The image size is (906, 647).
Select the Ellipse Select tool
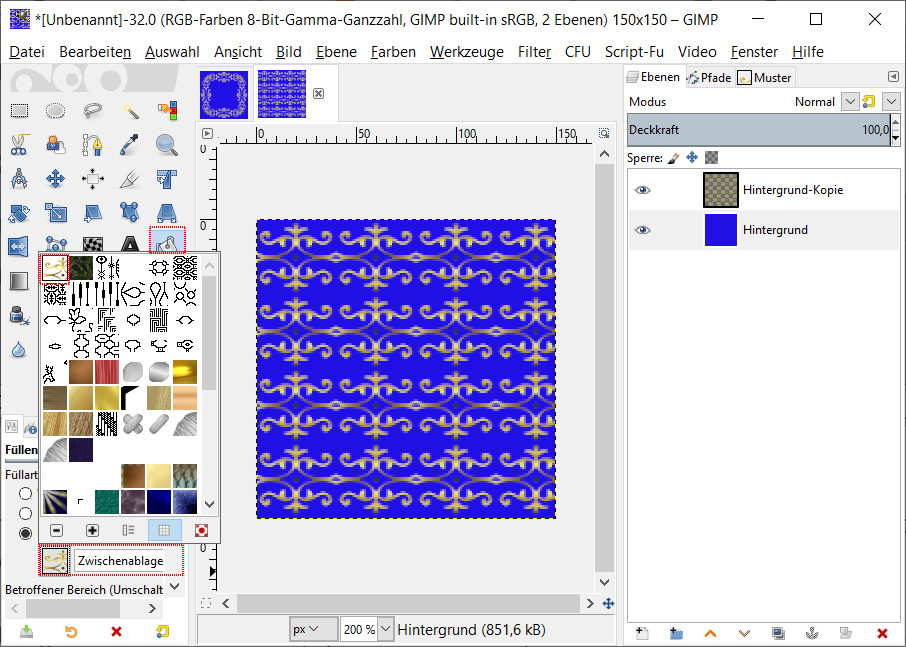[55, 110]
